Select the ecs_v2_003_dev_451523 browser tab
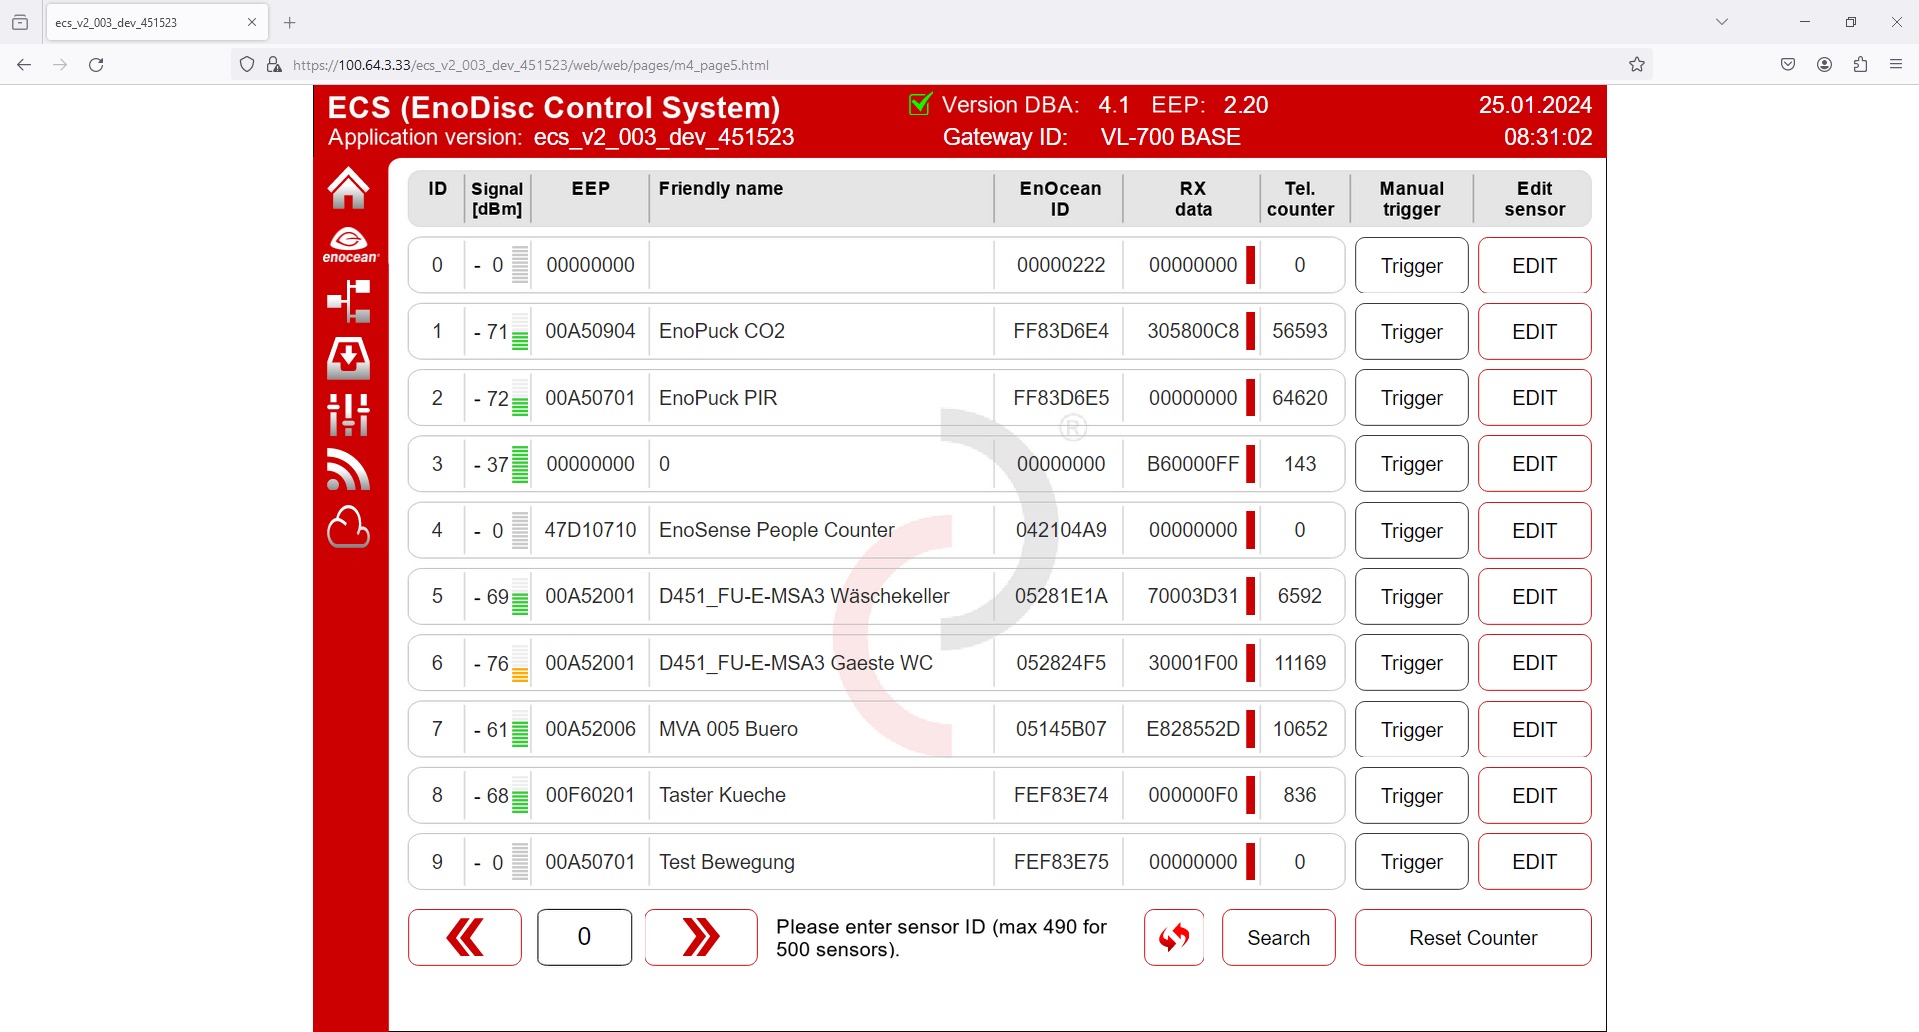The image size is (1919, 1032). coord(145,22)
